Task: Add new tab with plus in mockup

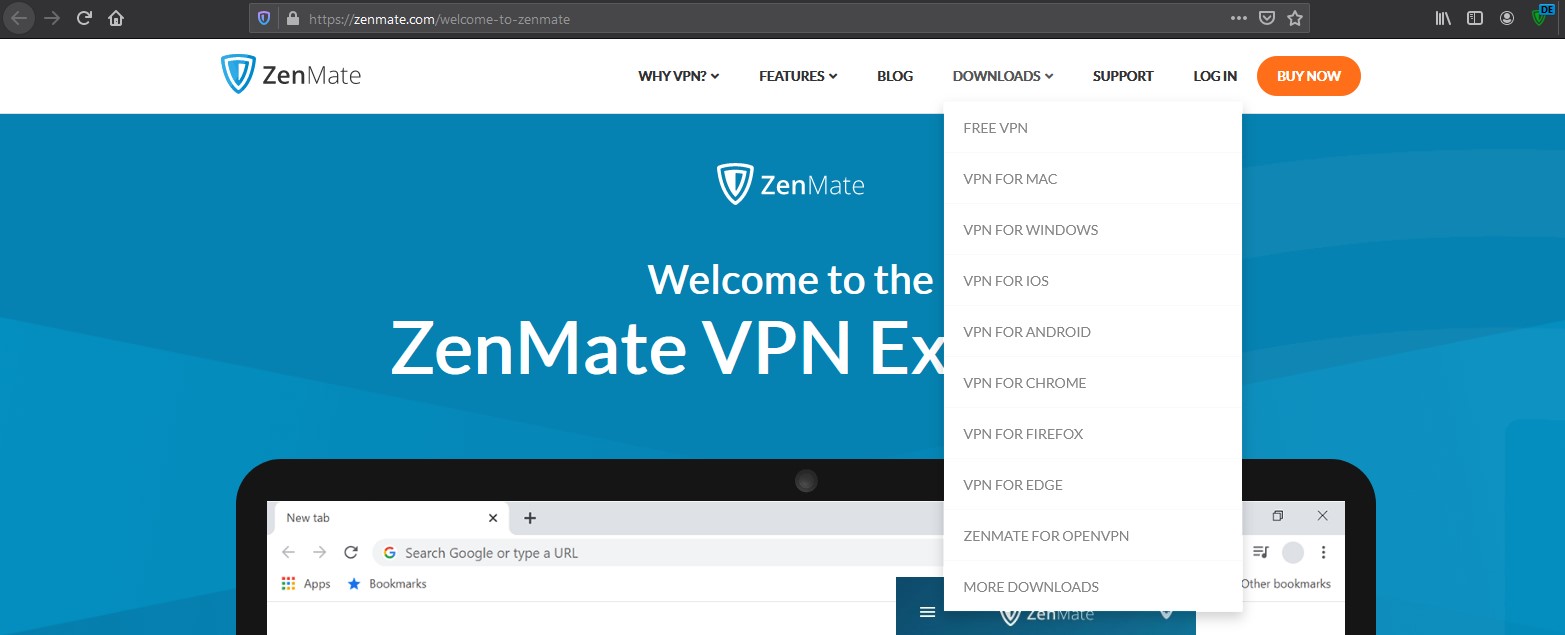Action: 530,518
